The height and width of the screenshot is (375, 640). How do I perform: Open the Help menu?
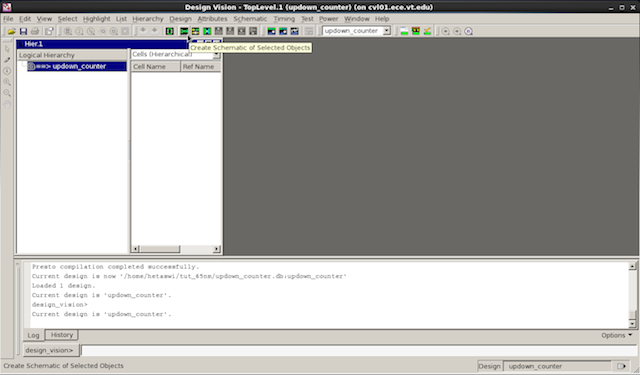(x=382, y=19)
